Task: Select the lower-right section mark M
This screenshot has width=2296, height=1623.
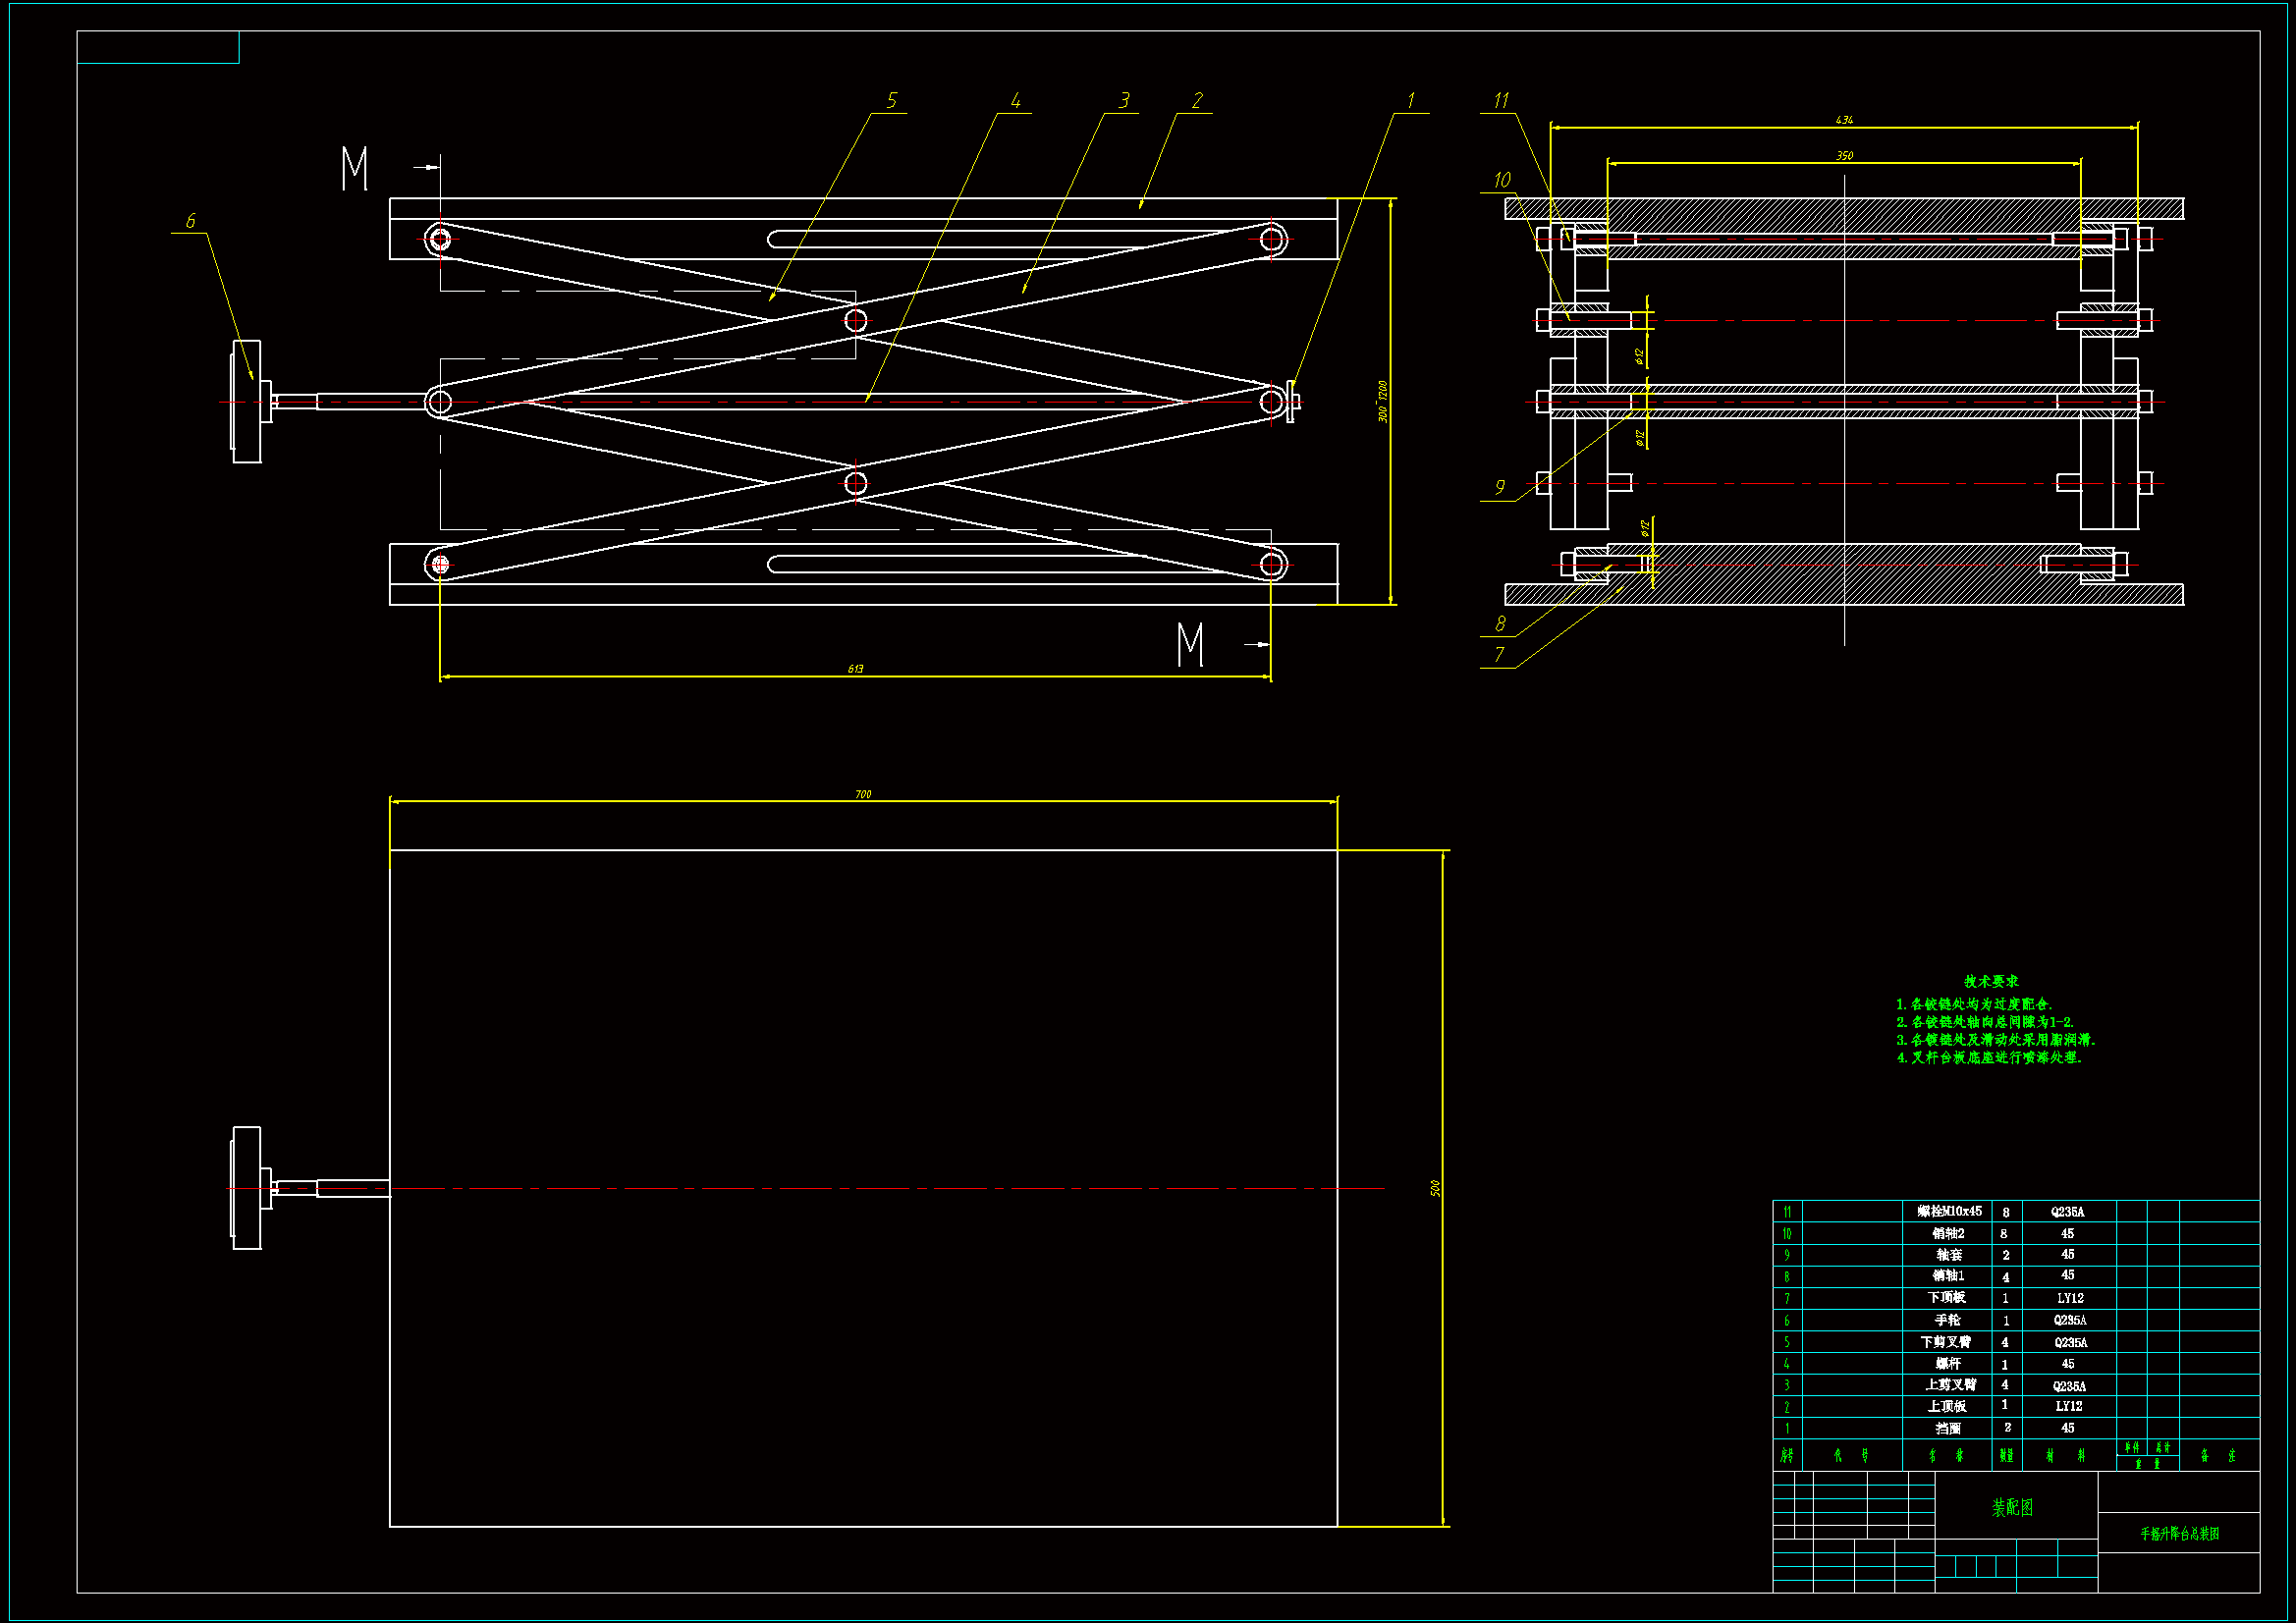Action: tap(1190, 645)
